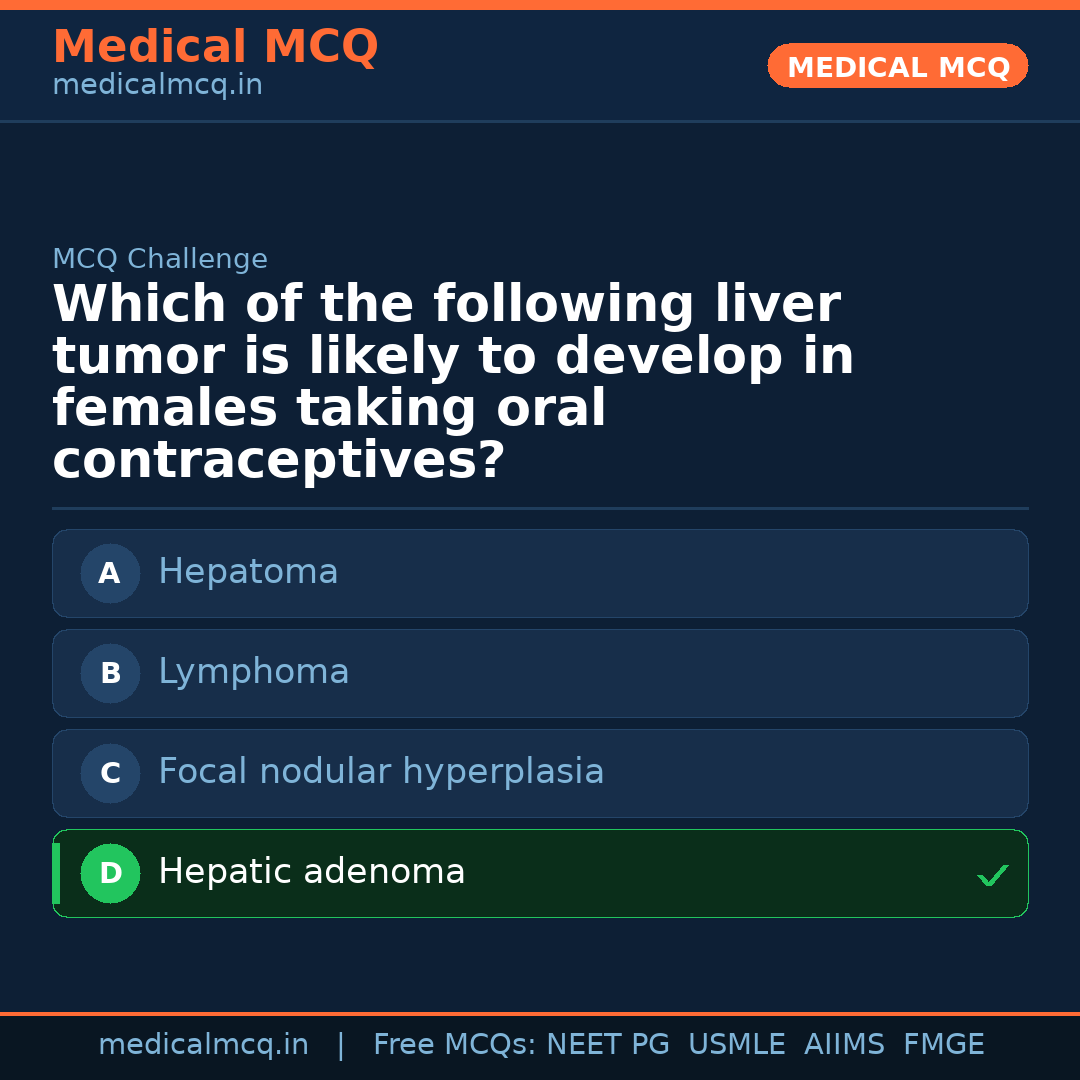
Task: Click the letter A circle icon
Action: point(110,574)
